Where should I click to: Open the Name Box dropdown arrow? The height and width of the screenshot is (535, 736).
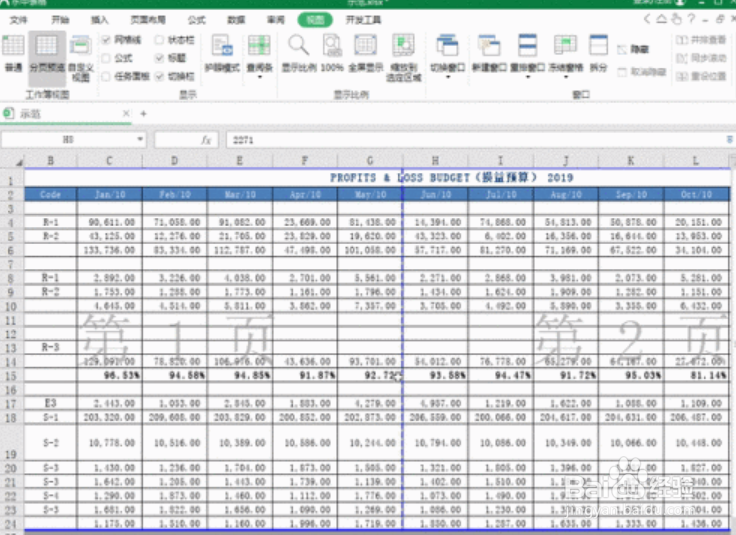point(139,139)
